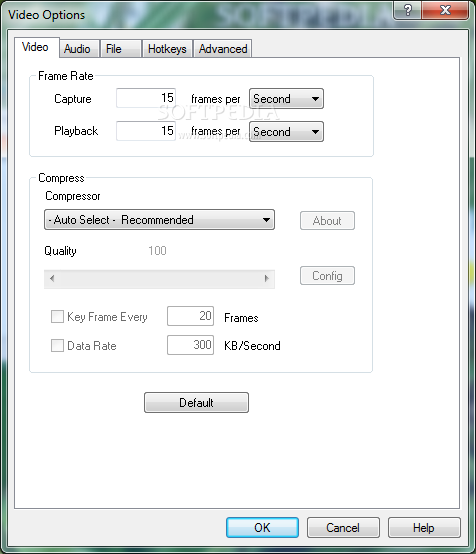
Task: Click the Capture frame rate field
Action: pyautogui.click(x=146, y=98)
